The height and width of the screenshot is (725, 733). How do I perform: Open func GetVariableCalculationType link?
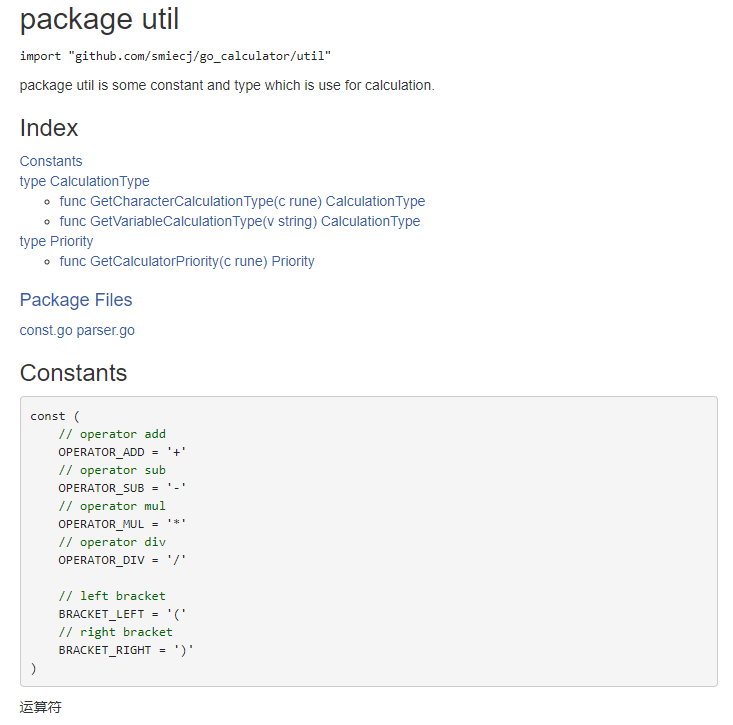point(239,221)
